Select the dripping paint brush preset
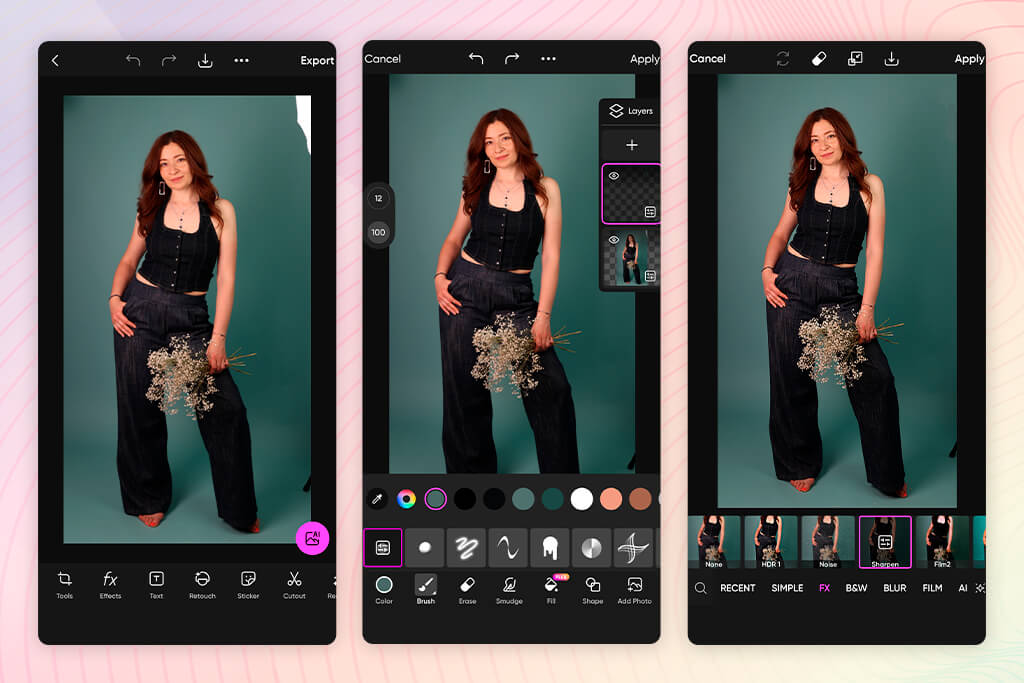The width and height of the screenshot is (1024, 683). (550, 548)
